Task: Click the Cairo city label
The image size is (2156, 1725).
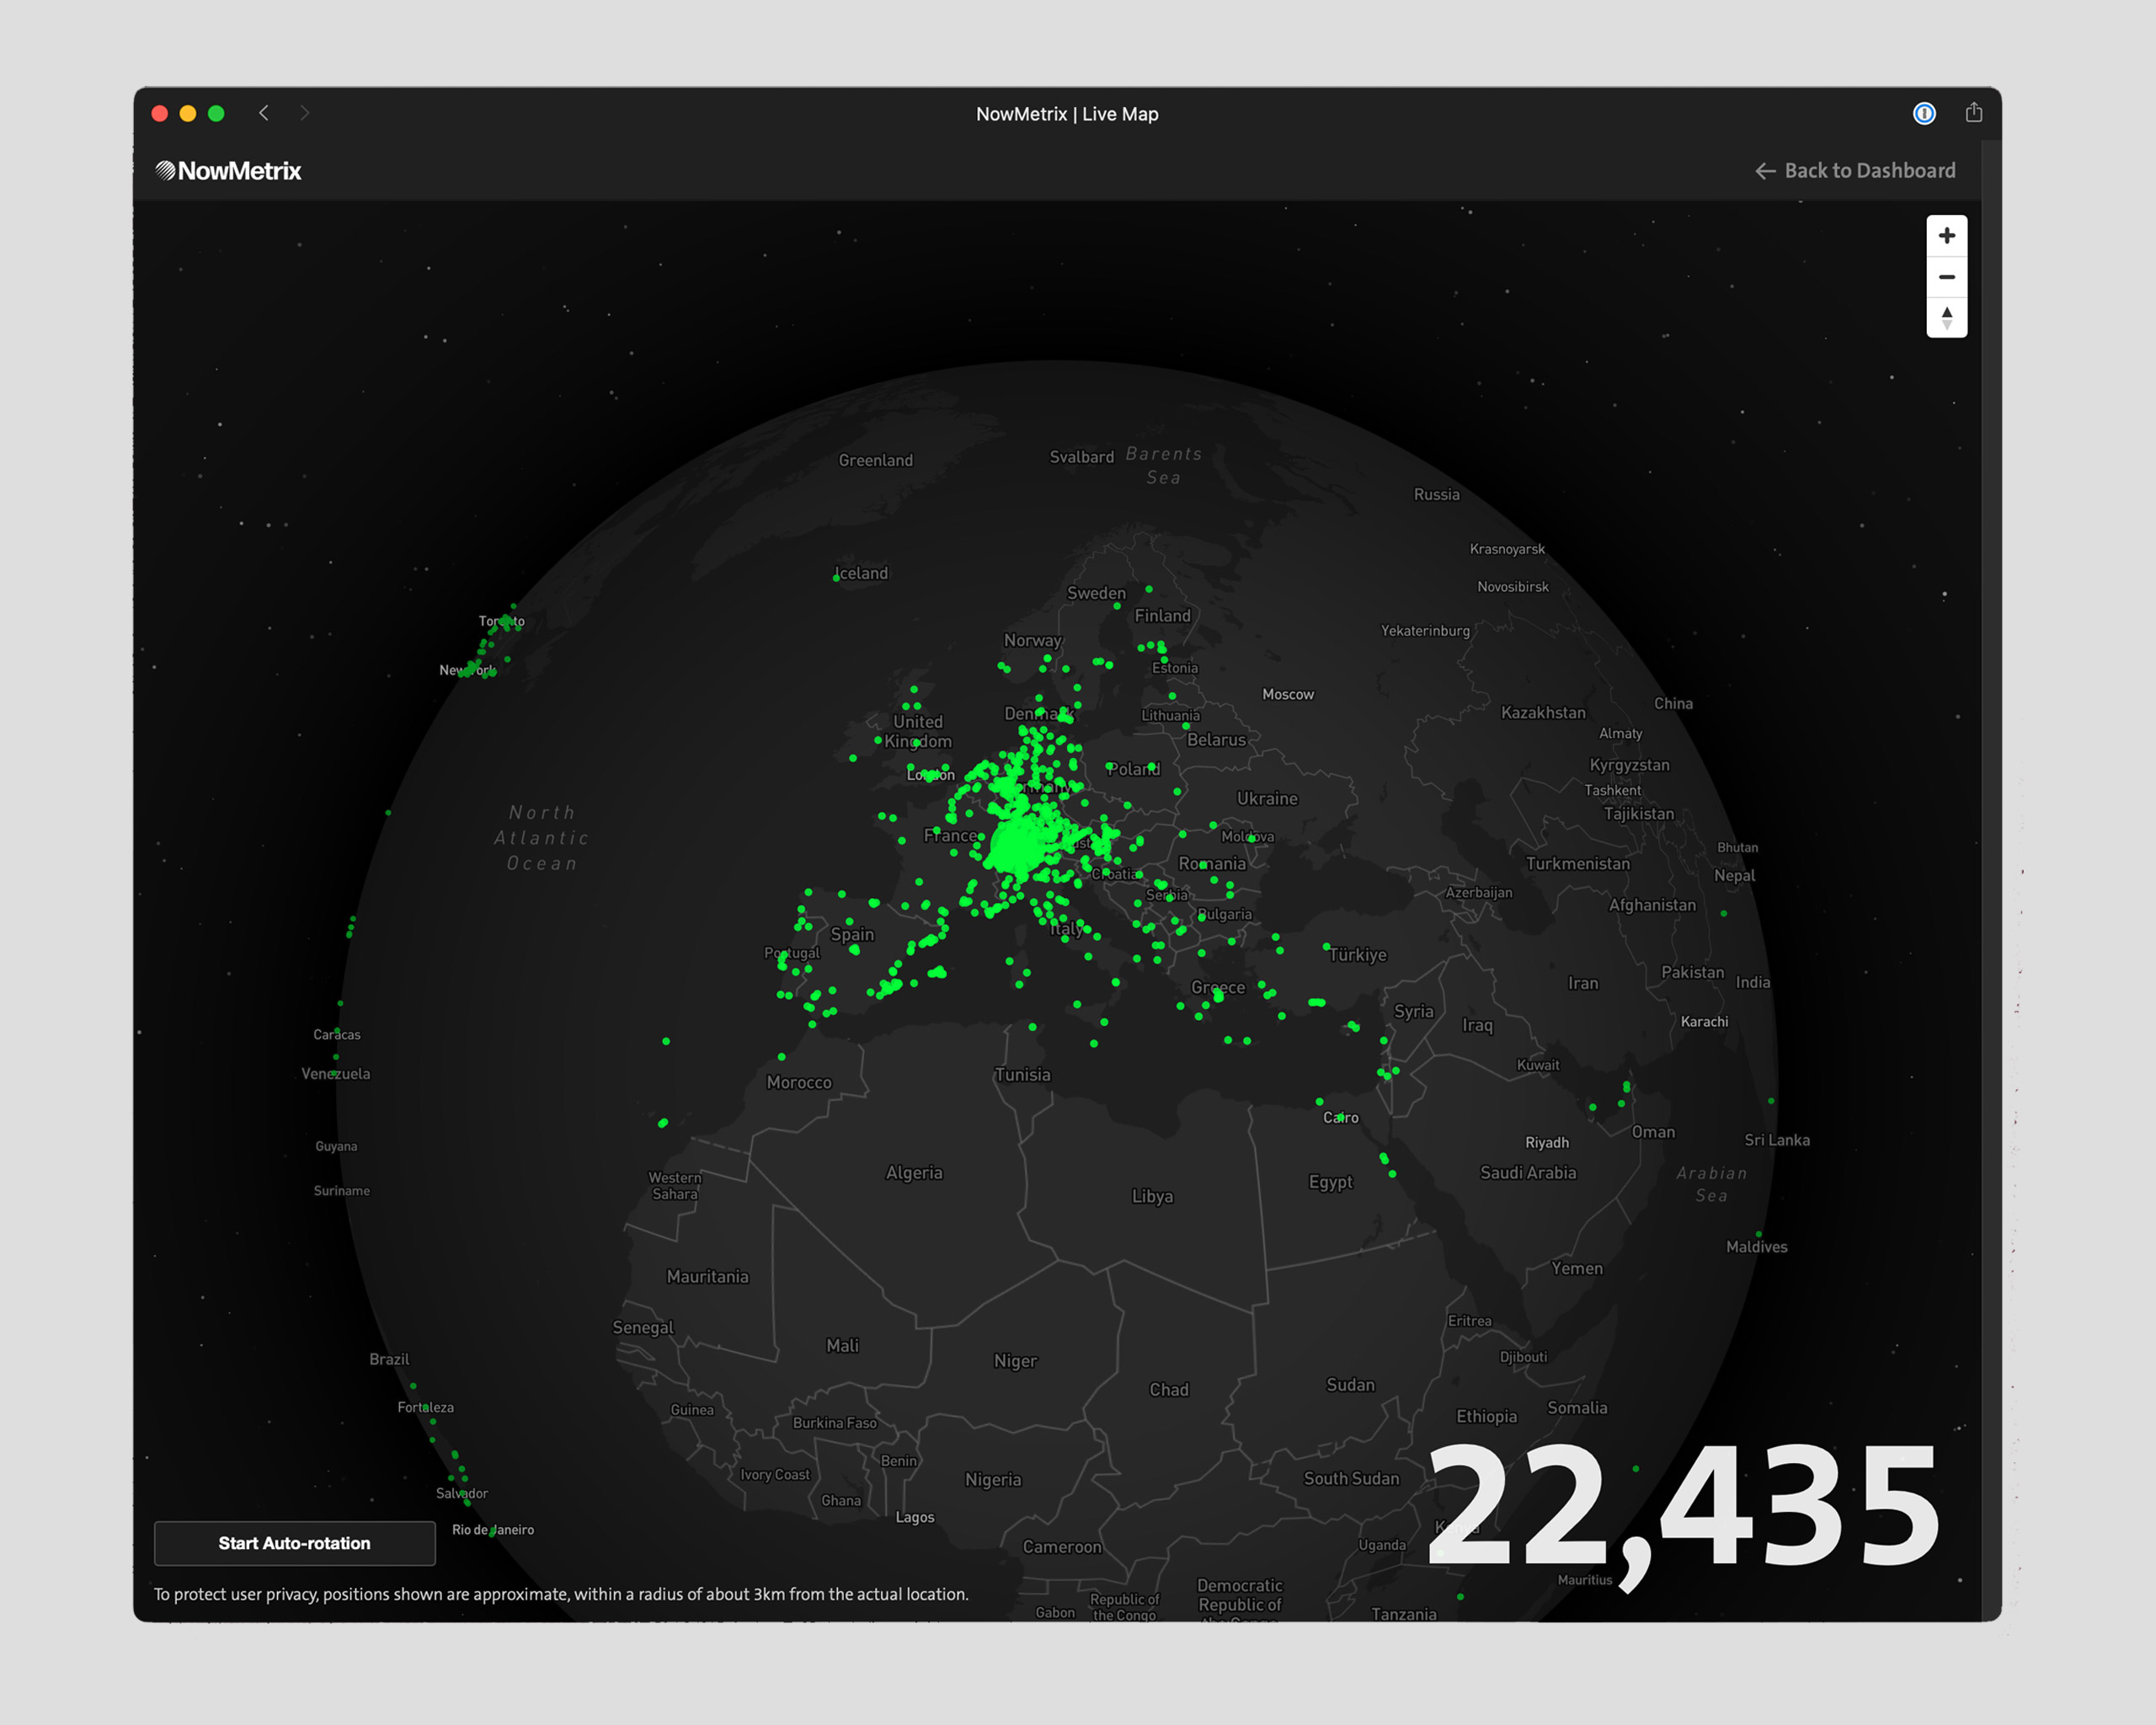Action: pos(1340,1117)
